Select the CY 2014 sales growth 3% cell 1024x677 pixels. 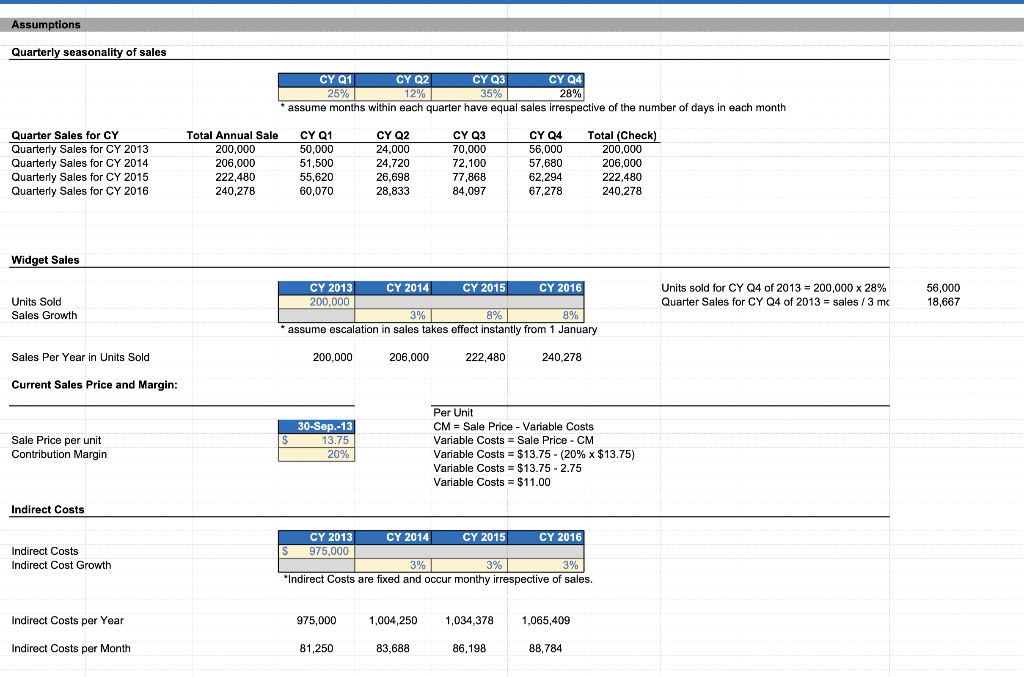pos(393,316)
